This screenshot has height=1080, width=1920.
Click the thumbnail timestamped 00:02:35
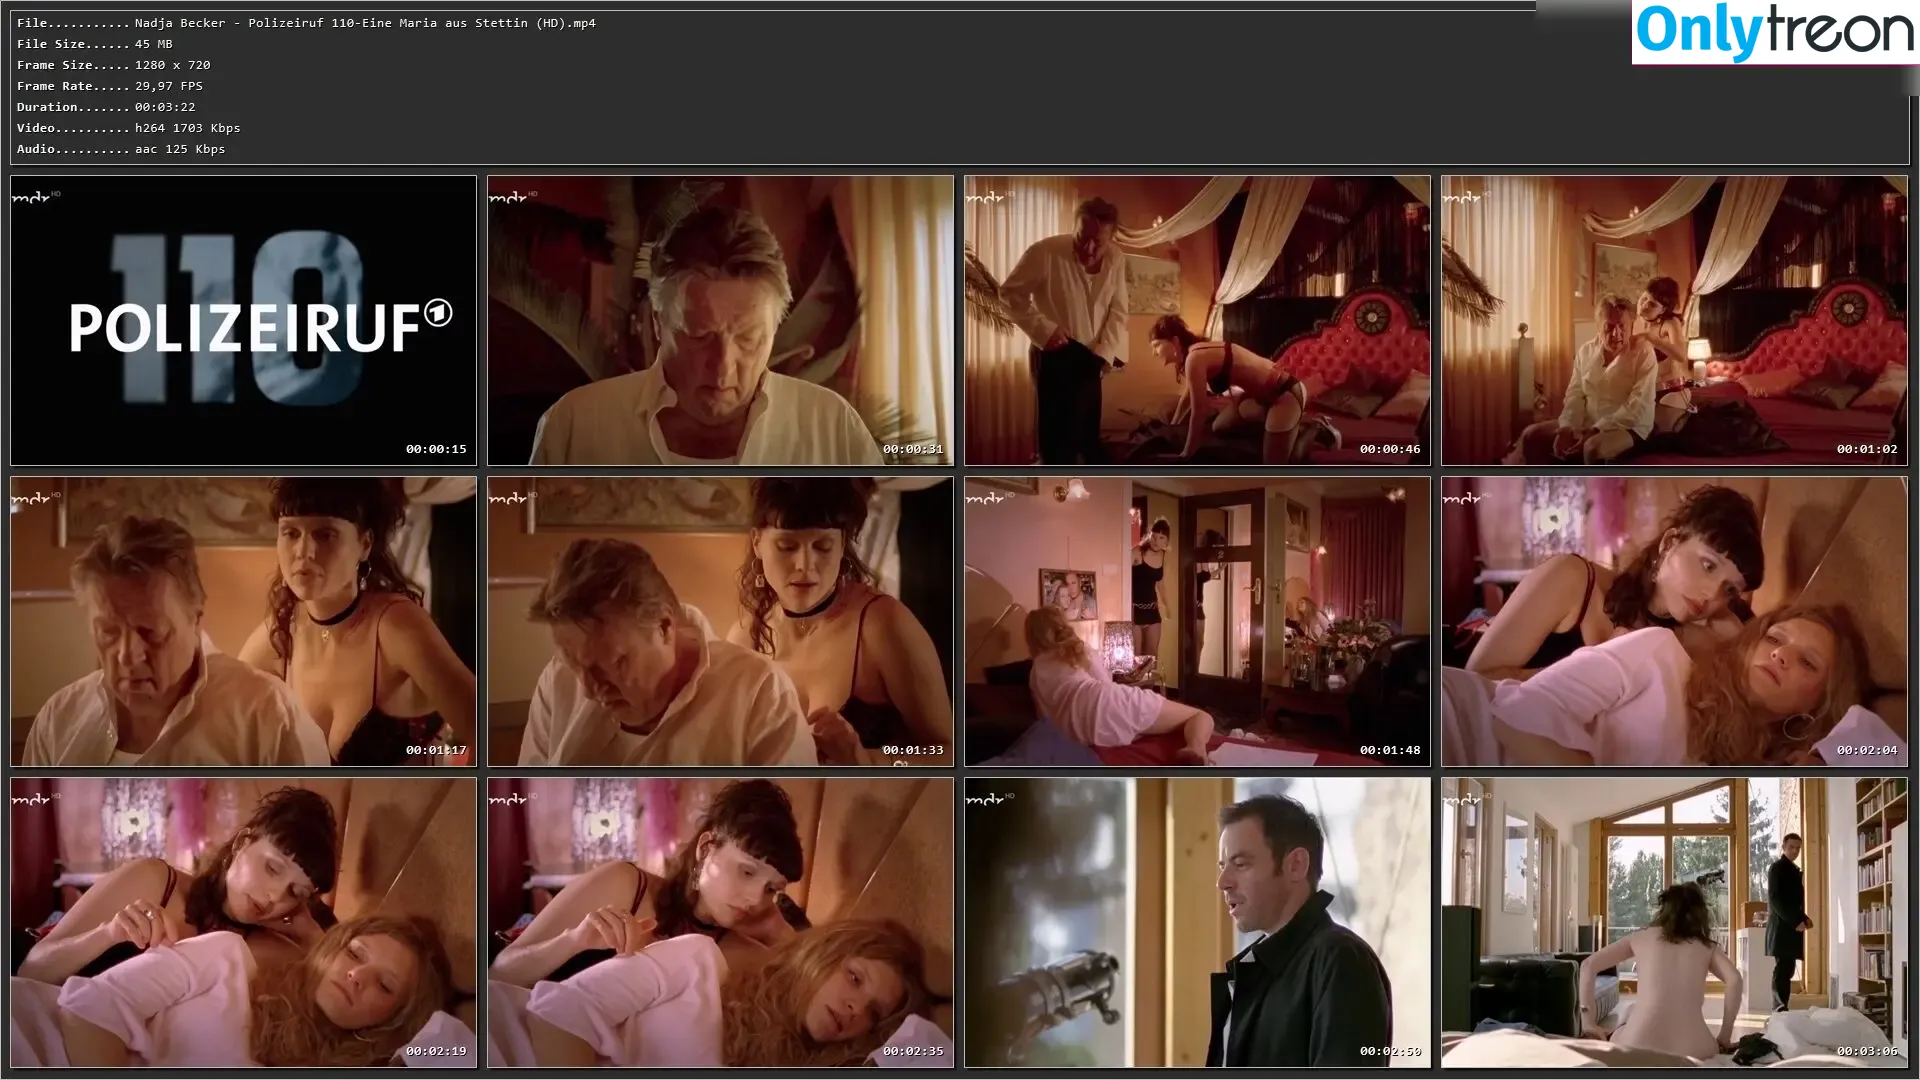point(720,923)
